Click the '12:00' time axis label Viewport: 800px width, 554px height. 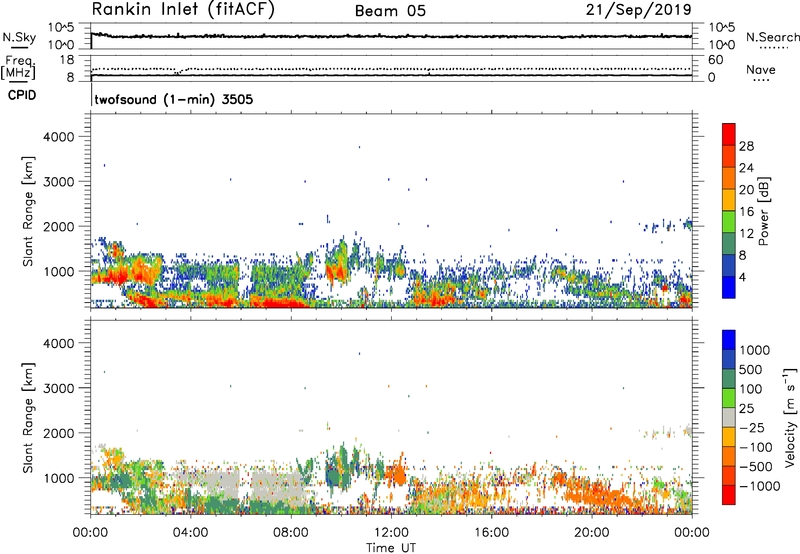[x=391, y=533]
